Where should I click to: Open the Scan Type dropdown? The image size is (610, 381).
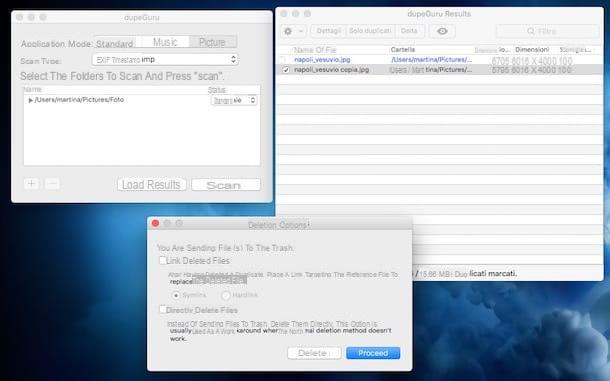pyautogui.click(x=165, y=60)
